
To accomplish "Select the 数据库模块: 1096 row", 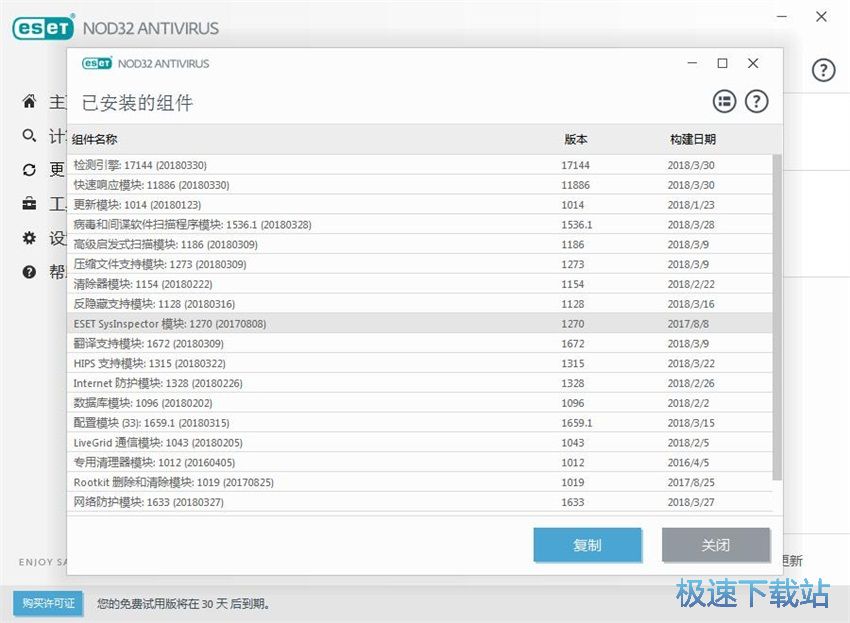I will (420, 403).
